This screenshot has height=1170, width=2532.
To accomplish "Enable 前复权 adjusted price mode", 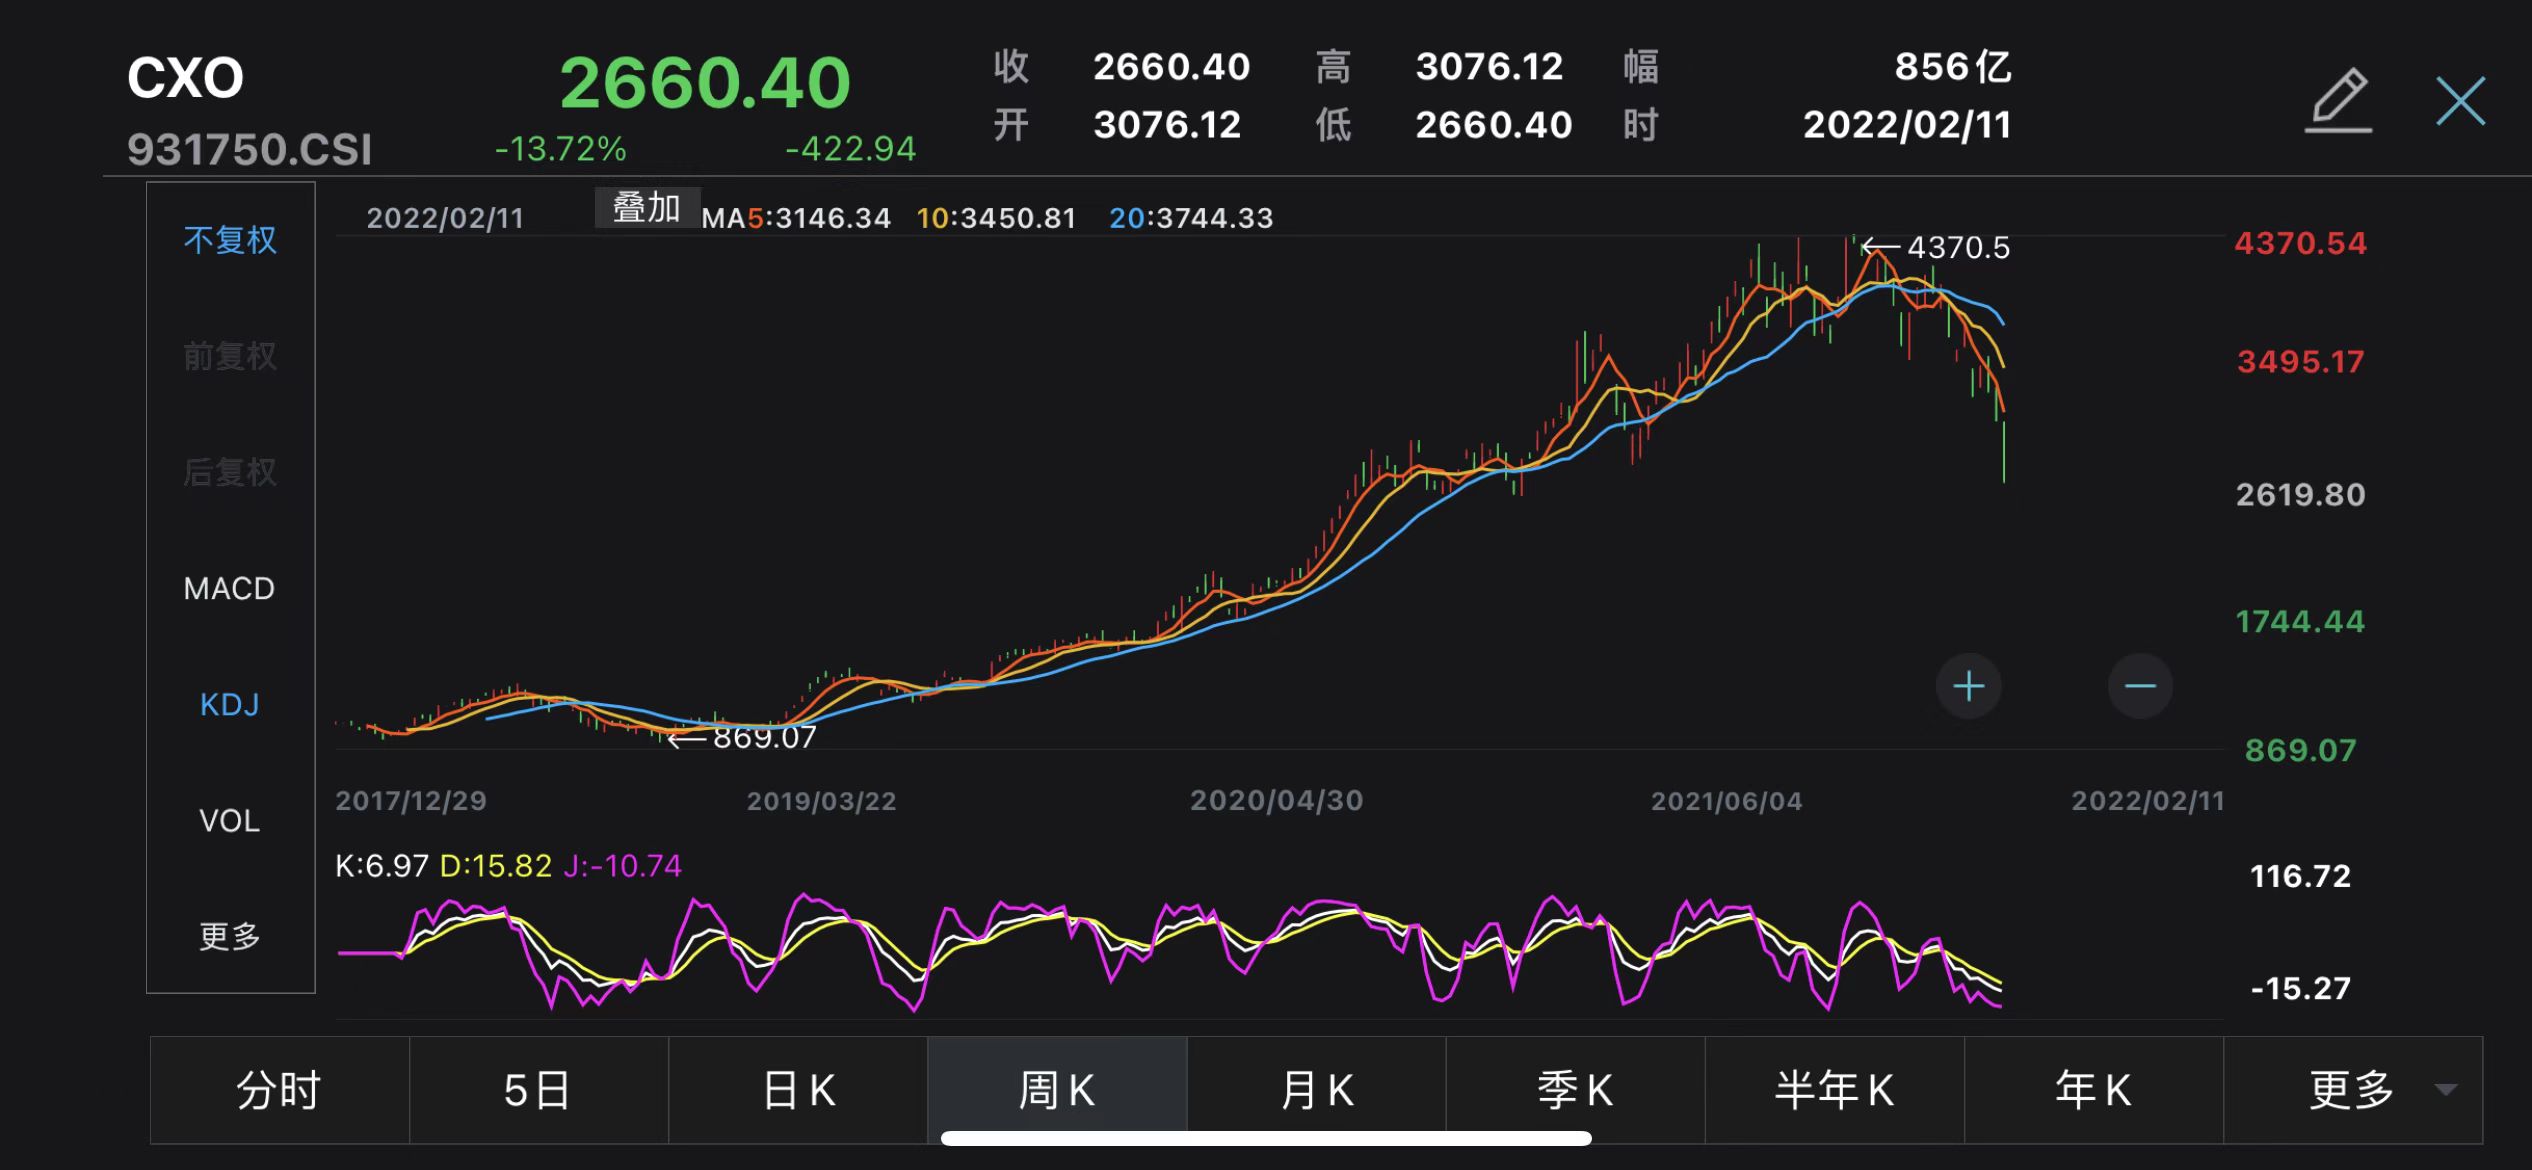I will tap(231, 355).
